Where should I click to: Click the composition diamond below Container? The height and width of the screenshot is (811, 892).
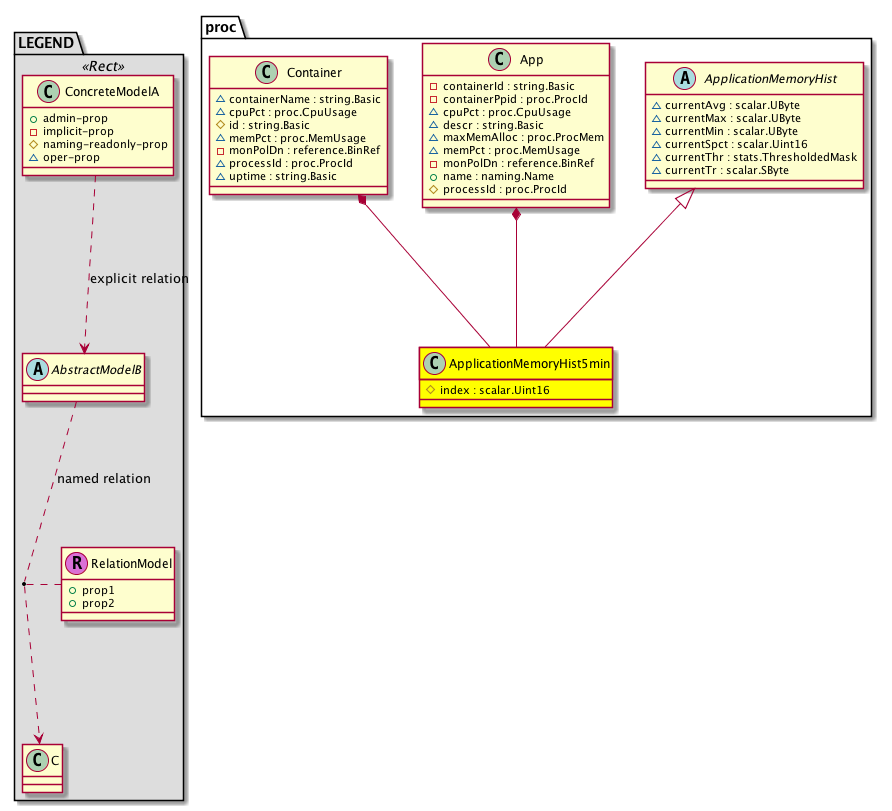[x=362, y=202]
